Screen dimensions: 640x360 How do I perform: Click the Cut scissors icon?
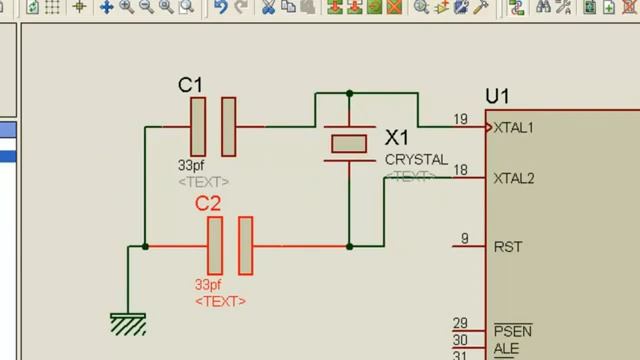coord(268,7)
